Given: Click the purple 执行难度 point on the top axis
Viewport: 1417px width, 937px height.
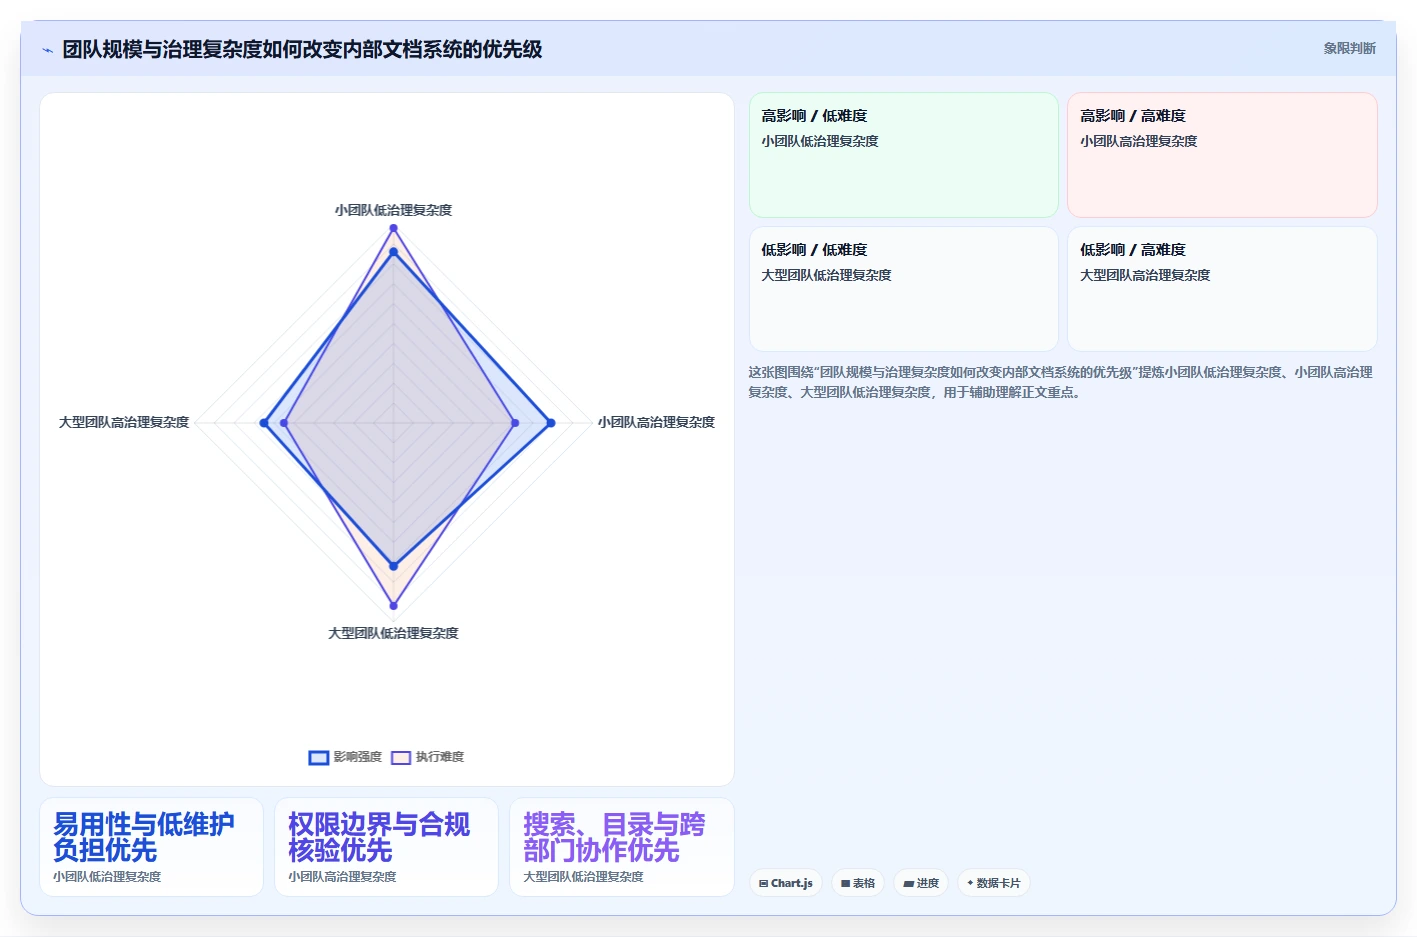Looking at the screenshot, I should coord(393,228).
